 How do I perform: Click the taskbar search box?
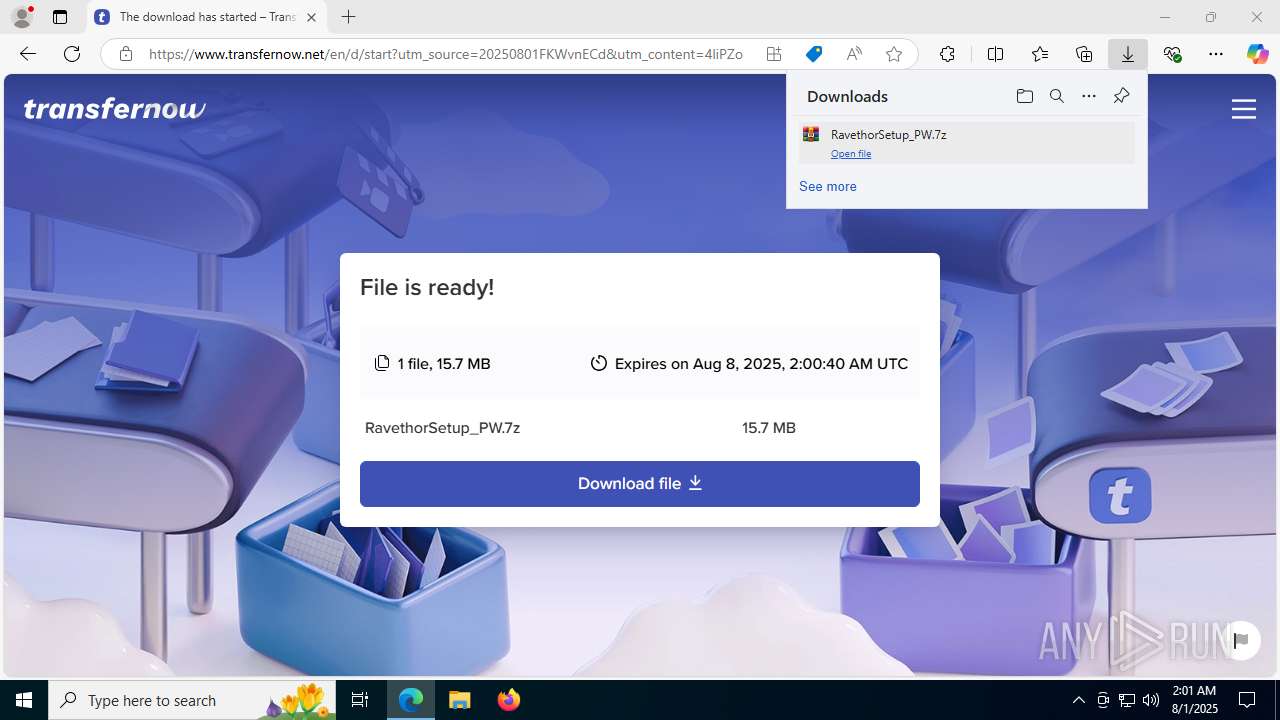pyautogui.click(x=192, y=700)
